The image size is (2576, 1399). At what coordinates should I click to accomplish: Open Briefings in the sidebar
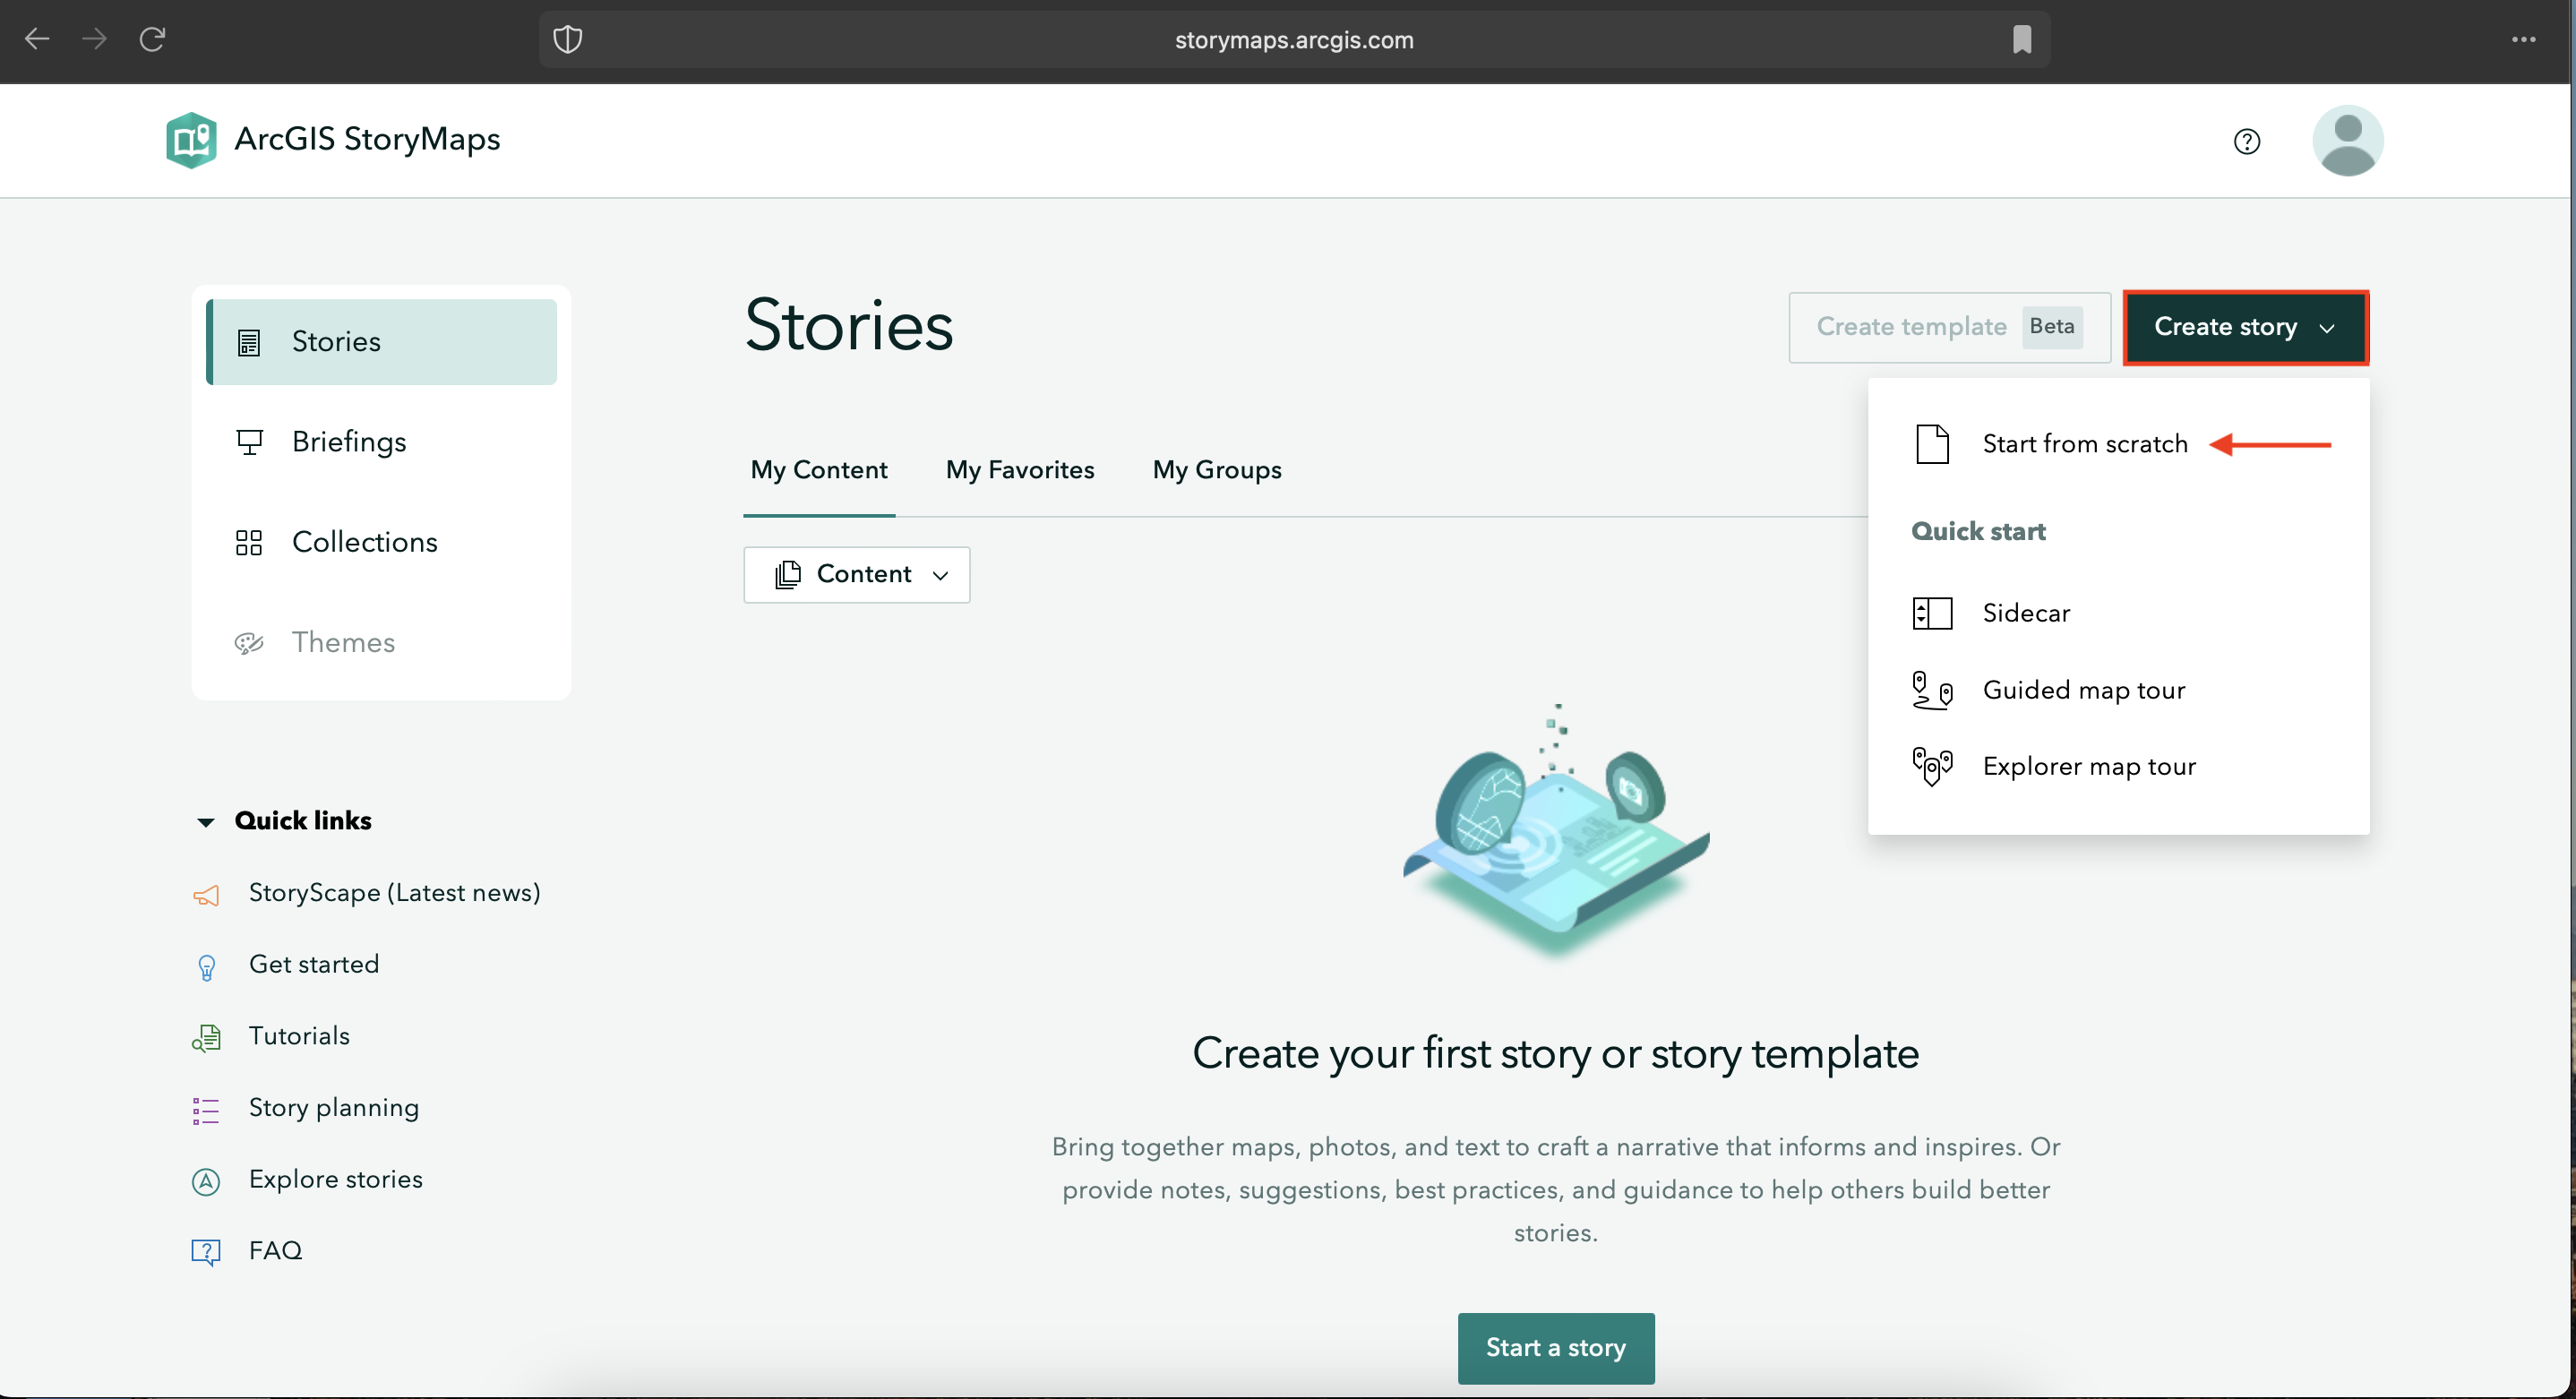pyautogui.click(x=349, y=442)
